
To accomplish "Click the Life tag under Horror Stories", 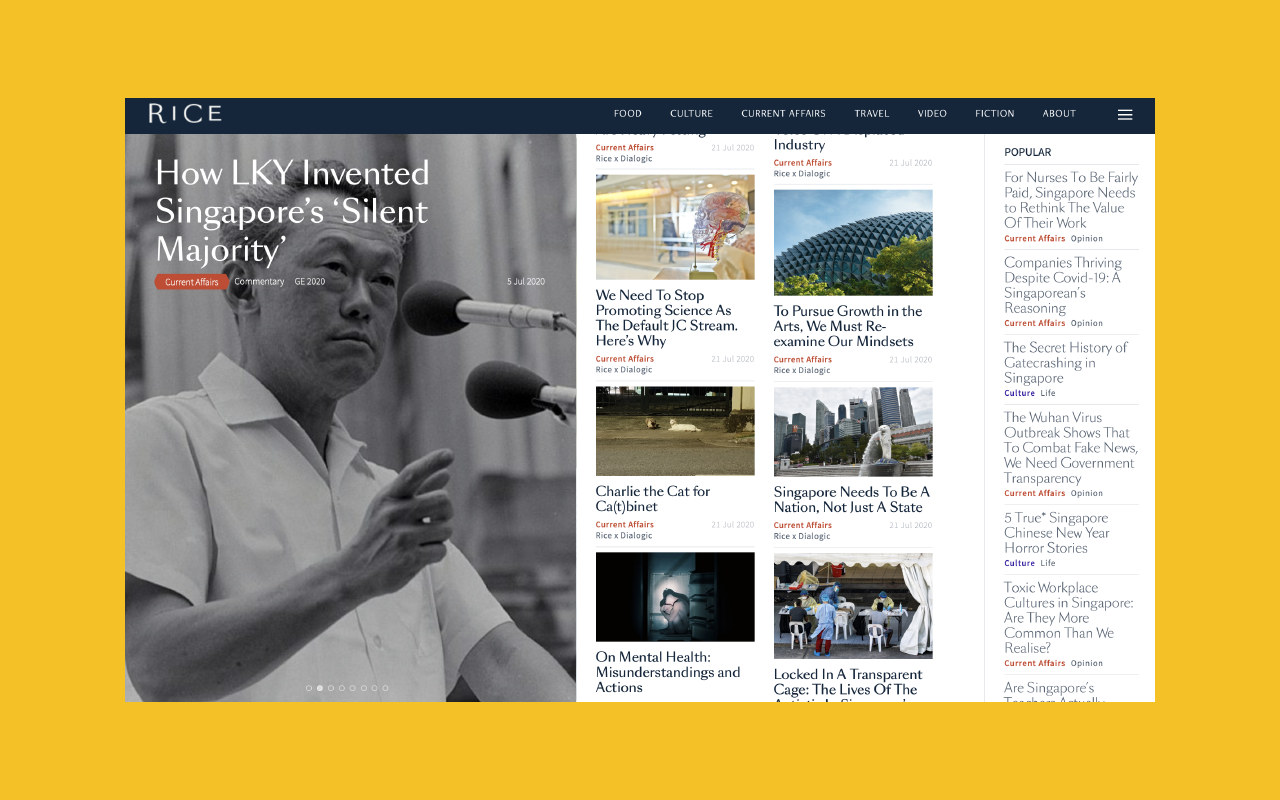I will (x=1048, y=563).
